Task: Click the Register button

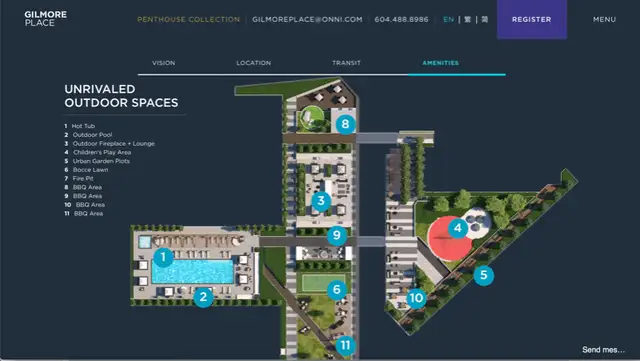Action: point(531,19)
